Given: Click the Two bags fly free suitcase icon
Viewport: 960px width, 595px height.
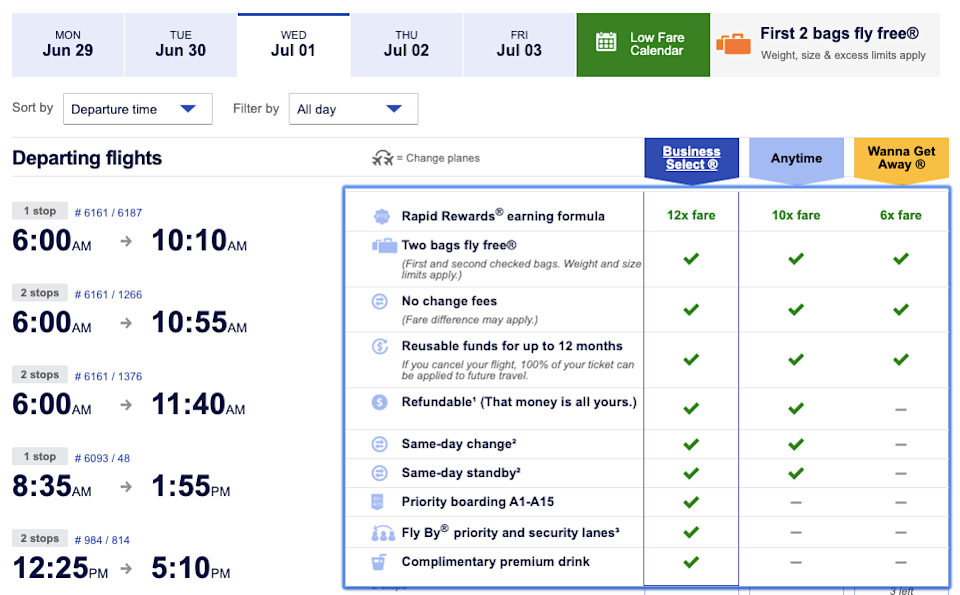Looking at the screenshot, I should [x=384, y=246].
